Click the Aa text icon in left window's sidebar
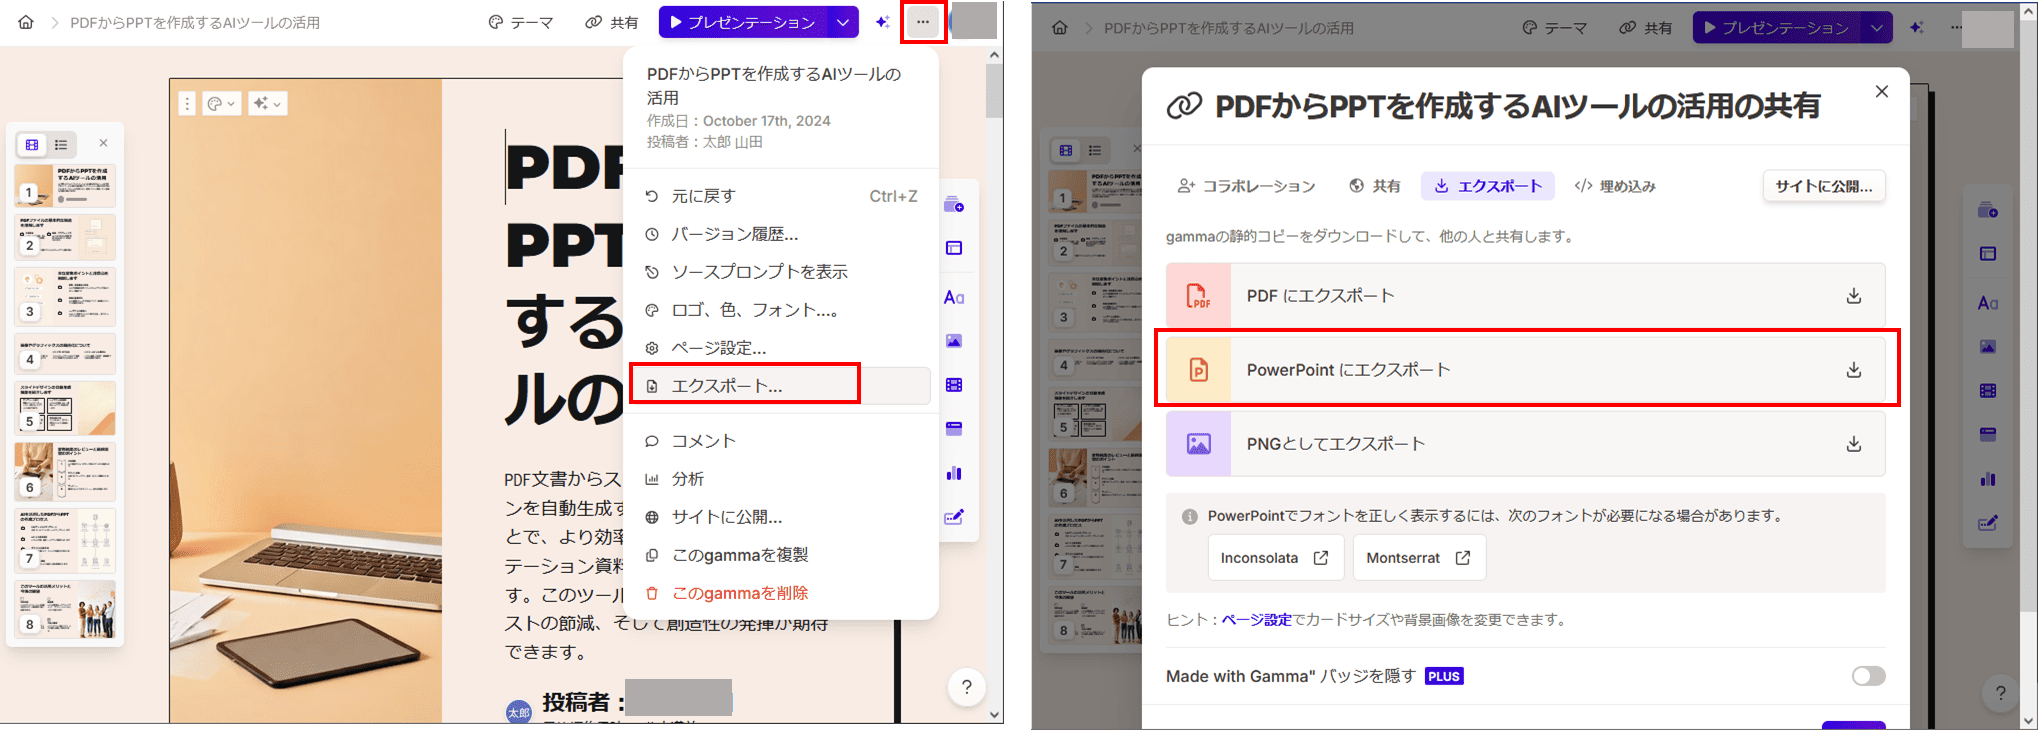 click(954, 297)
